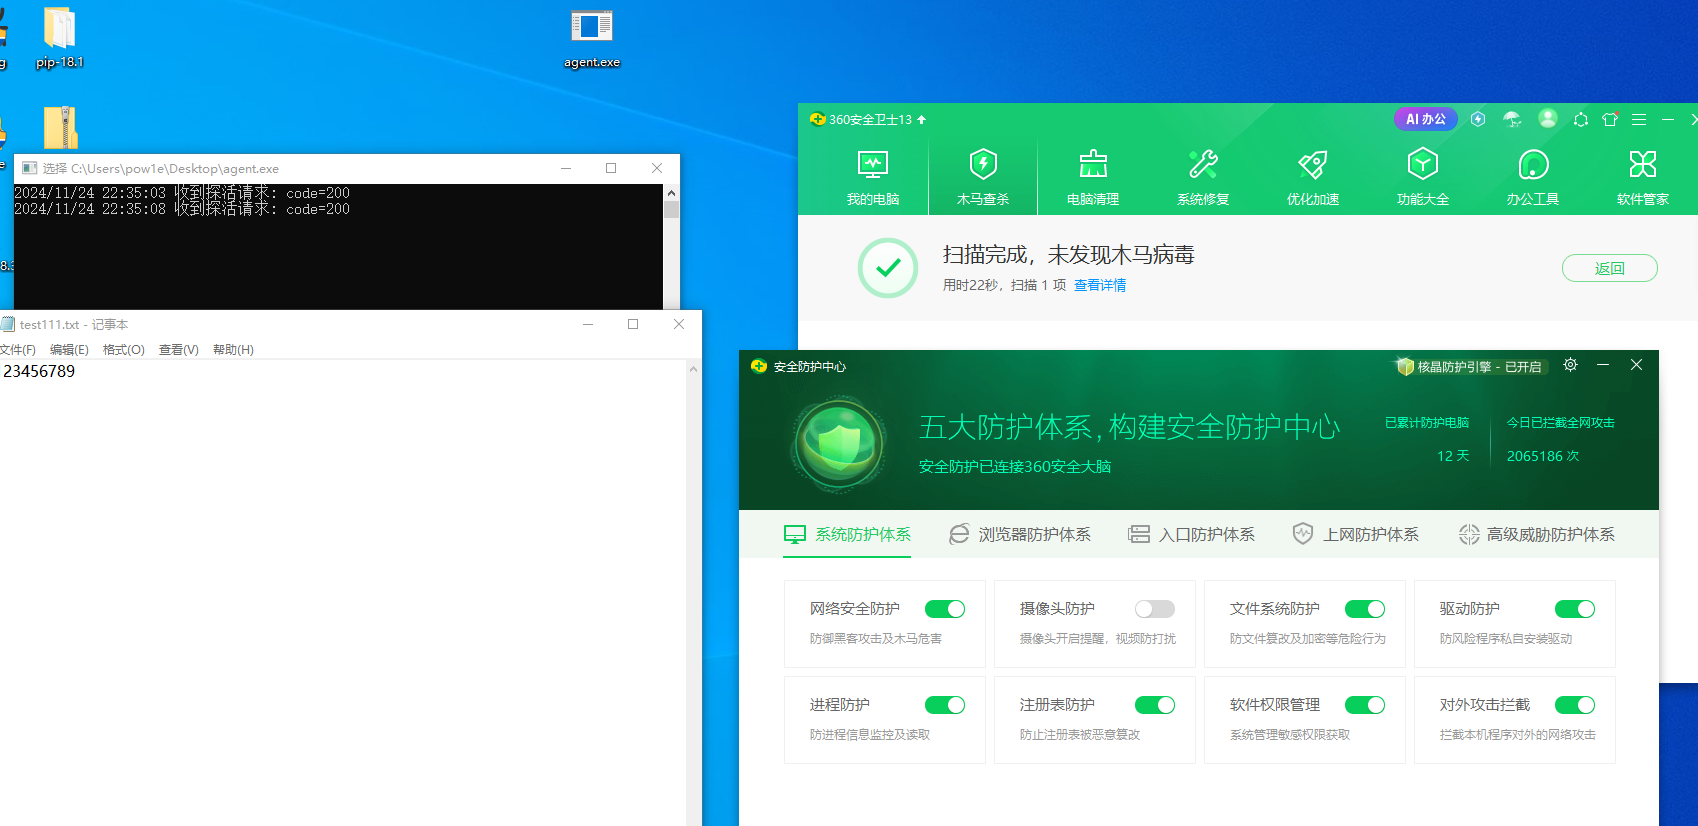This screenshot has height=826, width=1698.
Task: Open 木马查杀 scanner tab
Action: (x=983, y=178)
